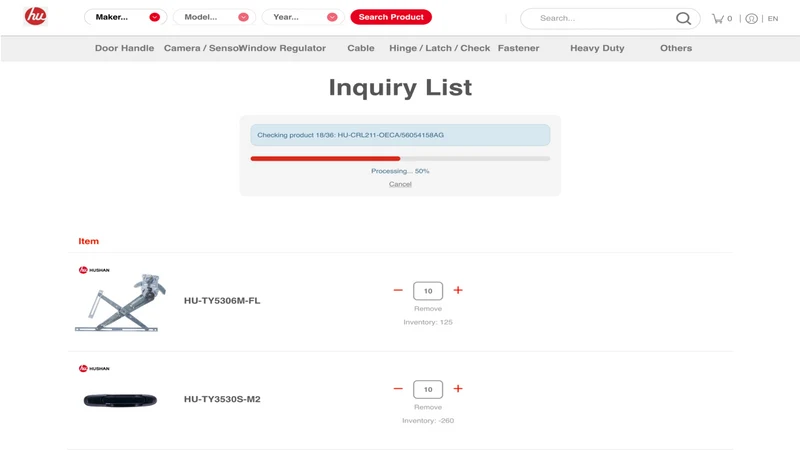Click the Processing... 50% label
800x450 pixels.
400,171
